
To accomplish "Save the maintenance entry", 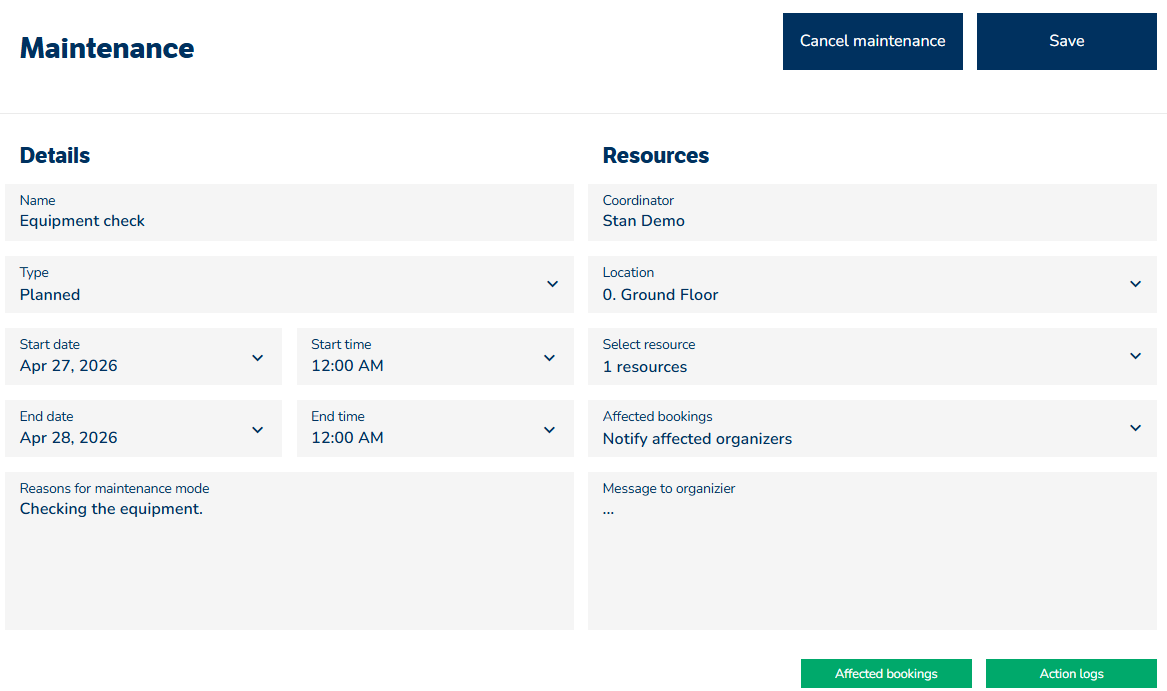I will [x=1066, y=41].
